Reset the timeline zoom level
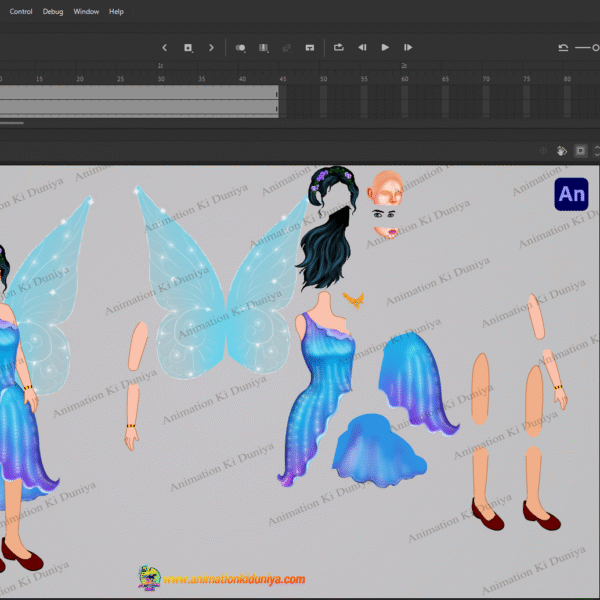 pos(563,48)
